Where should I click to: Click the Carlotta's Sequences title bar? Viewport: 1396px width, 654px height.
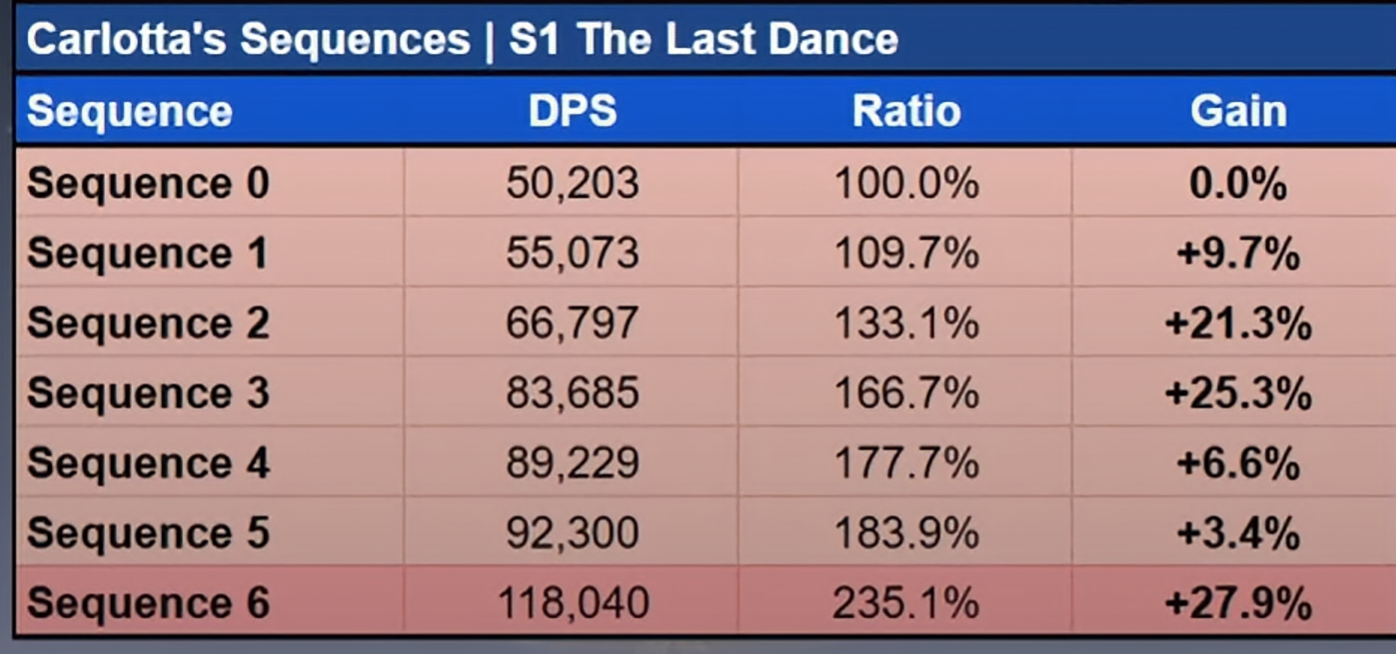pyautogui.click(x=698, y=38)
